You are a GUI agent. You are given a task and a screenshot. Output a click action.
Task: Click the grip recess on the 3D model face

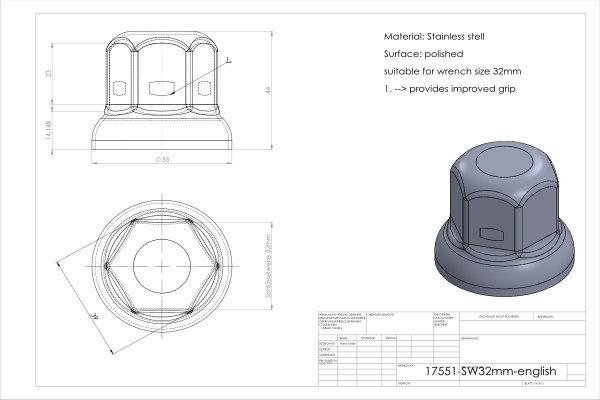(491, 233)
